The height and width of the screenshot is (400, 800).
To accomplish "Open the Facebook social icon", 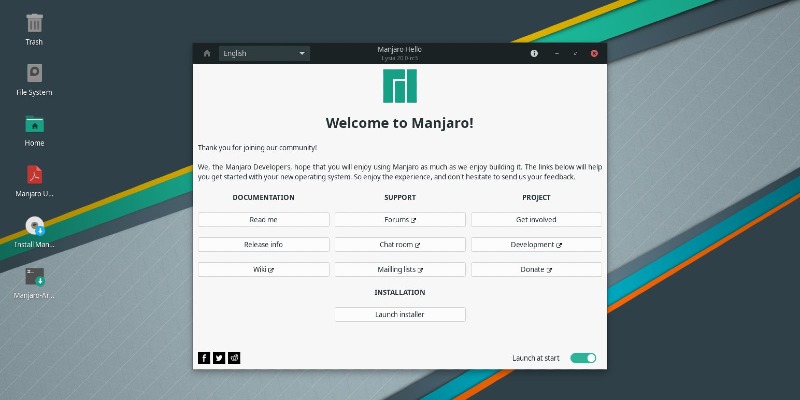I will point(204,358).
